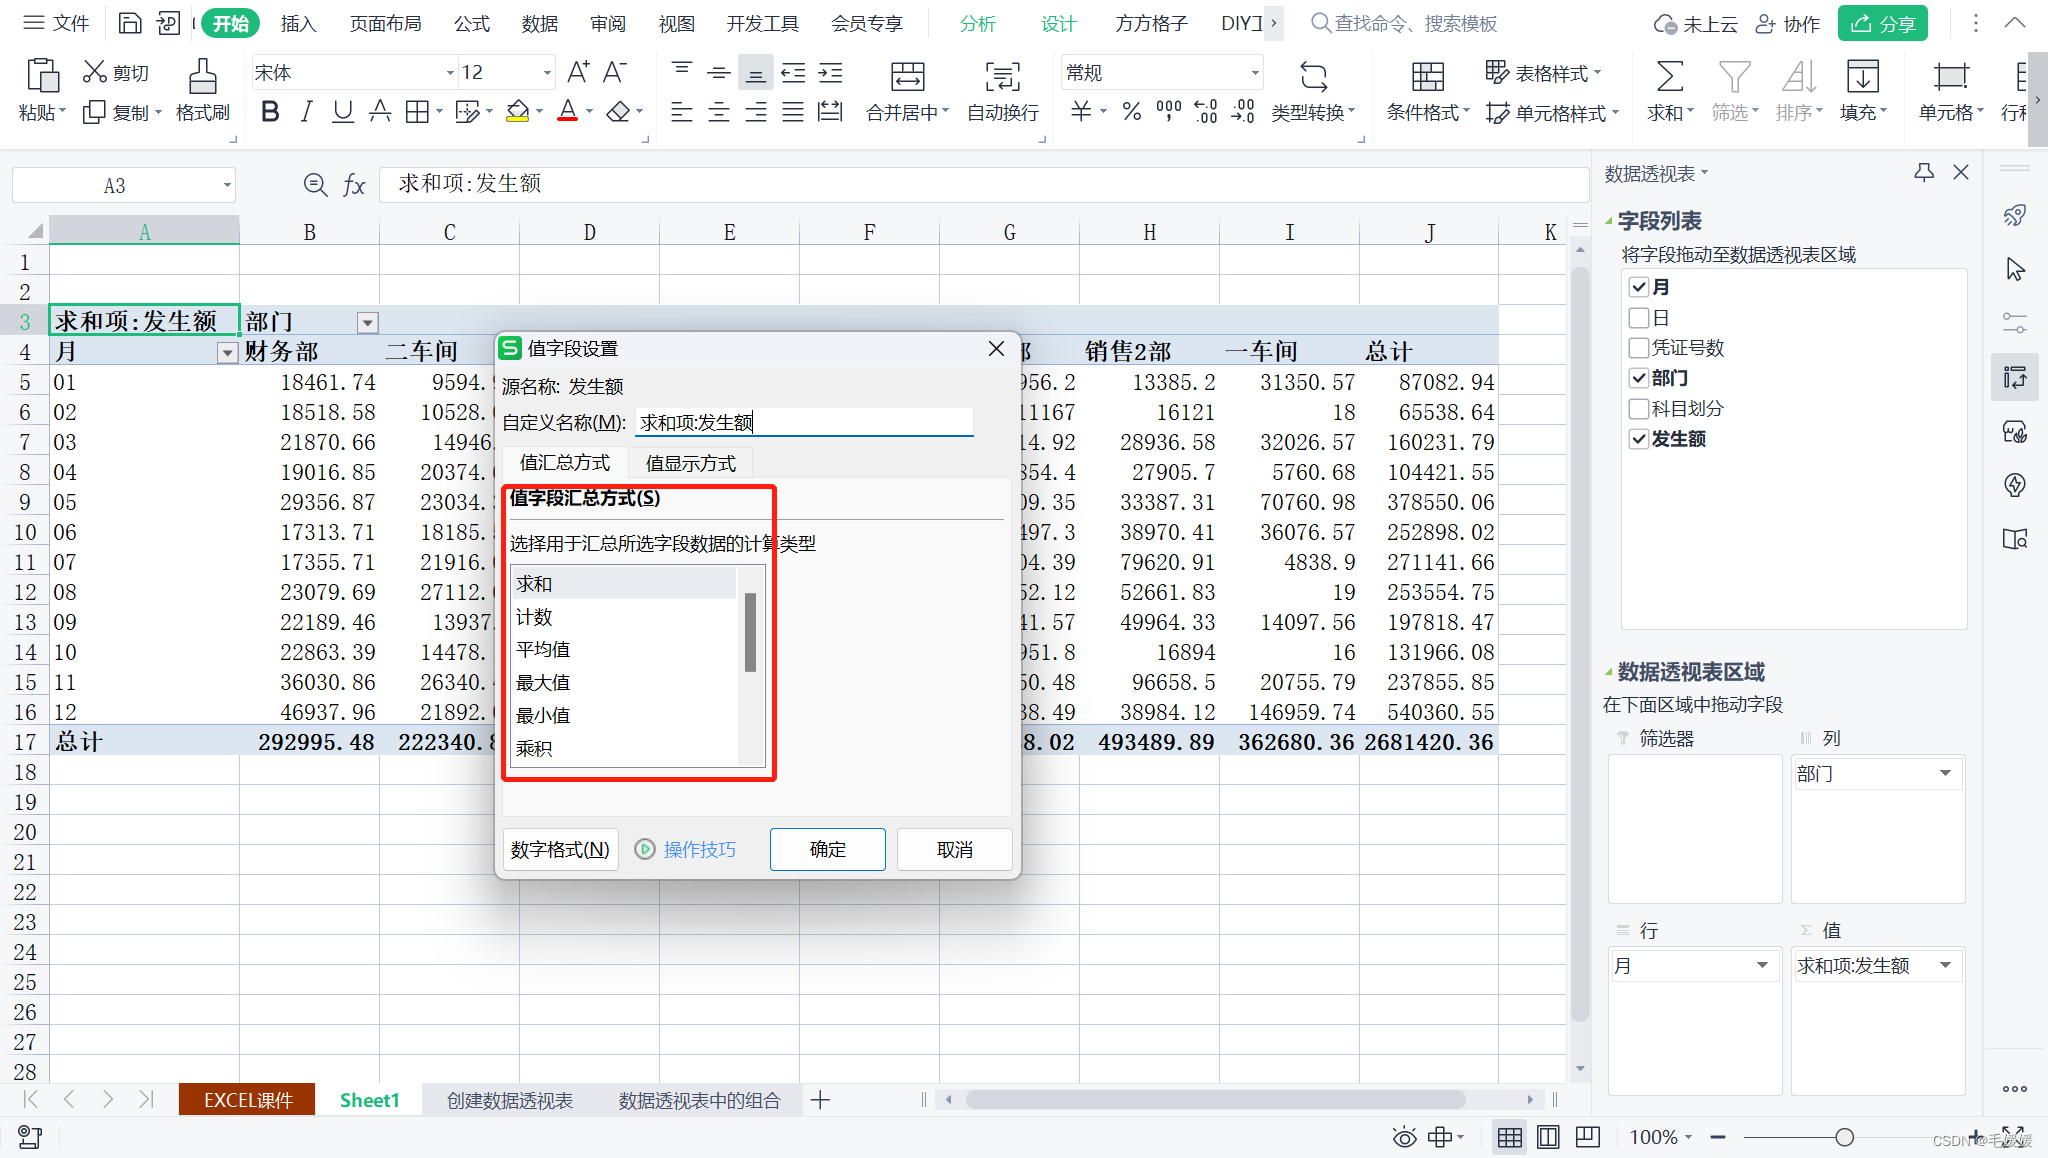Viewport: 2048px width, 1158px height.
Task: Toggle underline formatting
Action: tap(343, 112)
